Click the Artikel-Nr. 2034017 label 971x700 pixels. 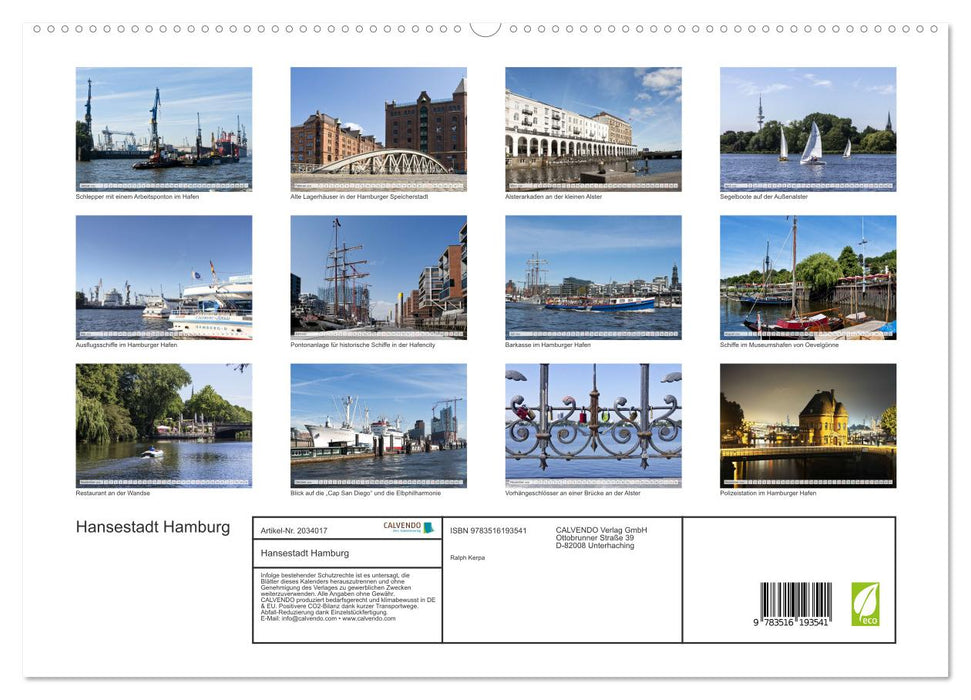pyautogui.click(x=294, y=532)
